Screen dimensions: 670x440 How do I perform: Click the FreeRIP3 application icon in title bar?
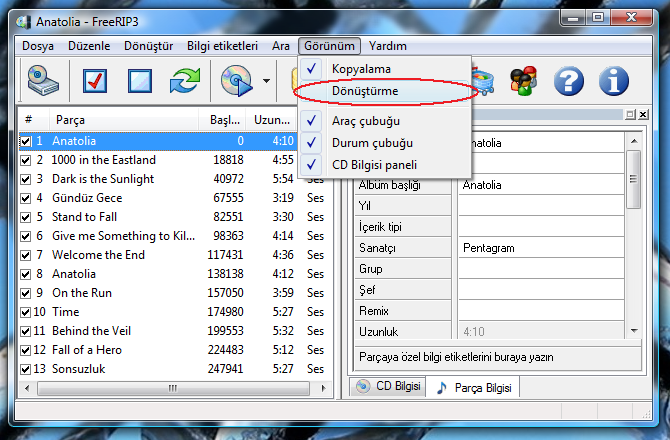click(24, 22)
